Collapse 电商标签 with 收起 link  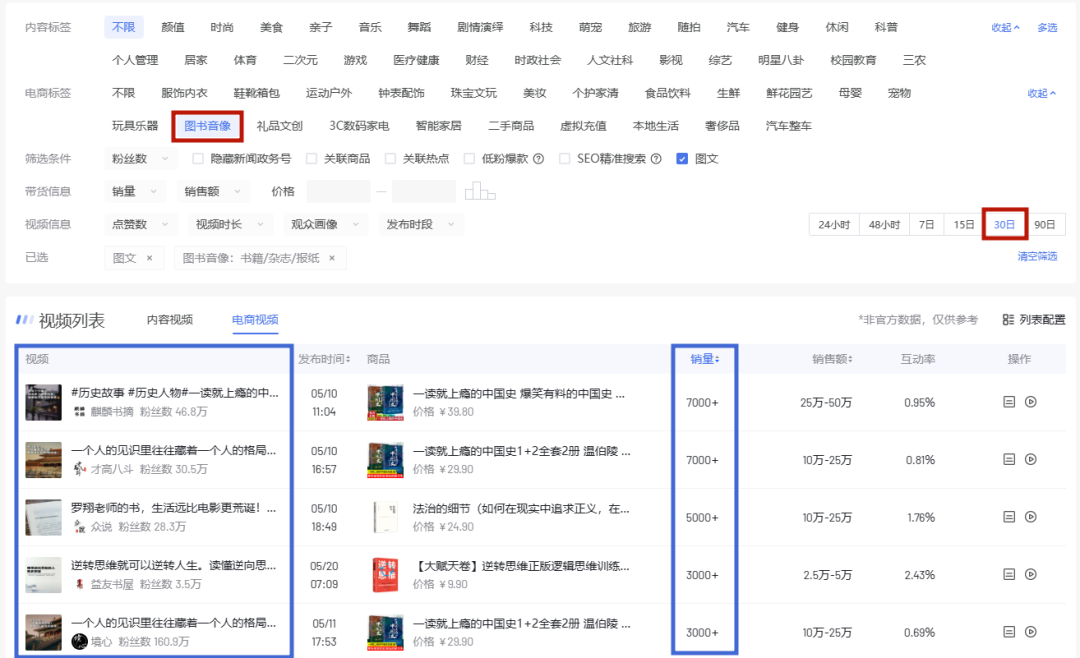pyautogui.click(x=1041, y=93)
